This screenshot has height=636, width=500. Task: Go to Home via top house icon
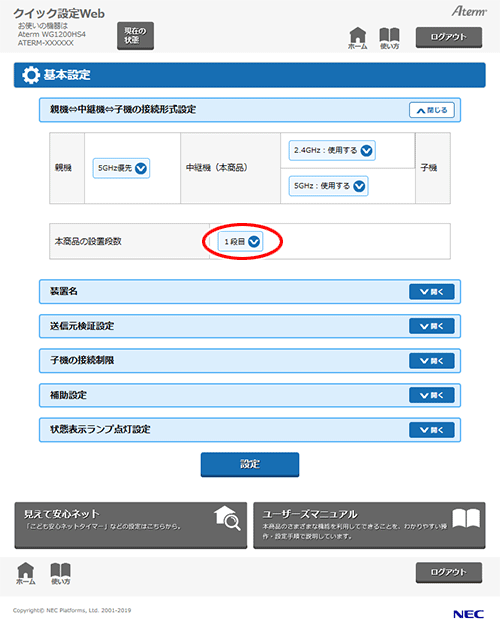[x=357, y=38]
